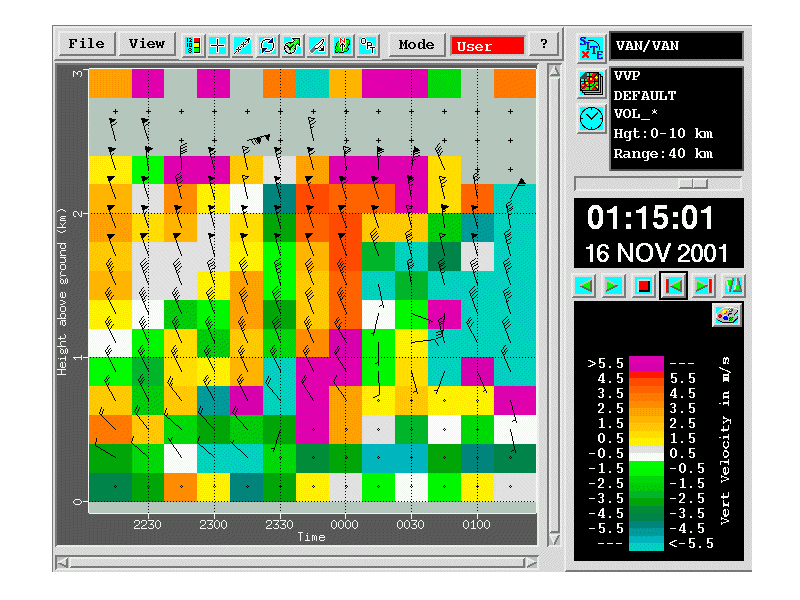Viewport: 800px width, 600px height.
Task: Click the red User mode field
Action: [487, 46]
